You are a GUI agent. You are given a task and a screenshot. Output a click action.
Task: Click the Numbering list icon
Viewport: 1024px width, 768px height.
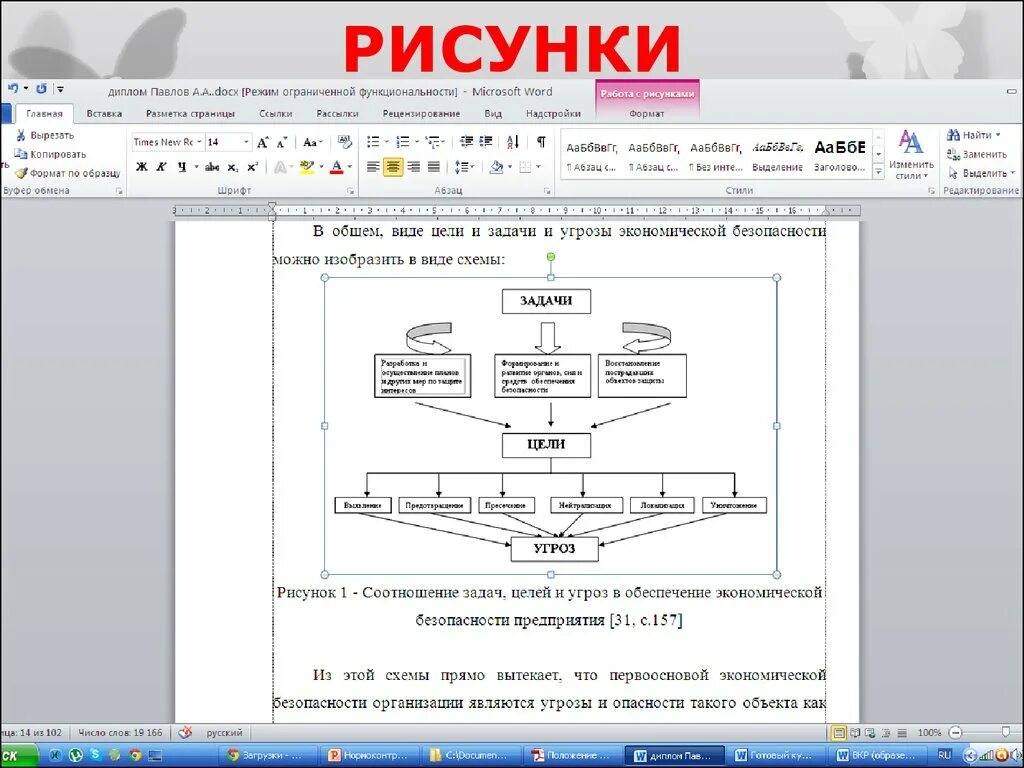click(x=403, y=142)
